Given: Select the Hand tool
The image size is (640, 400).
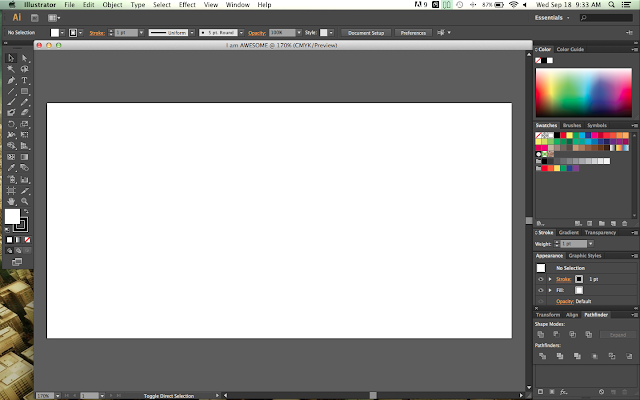Looking at the screenshot, I should 11,202.
